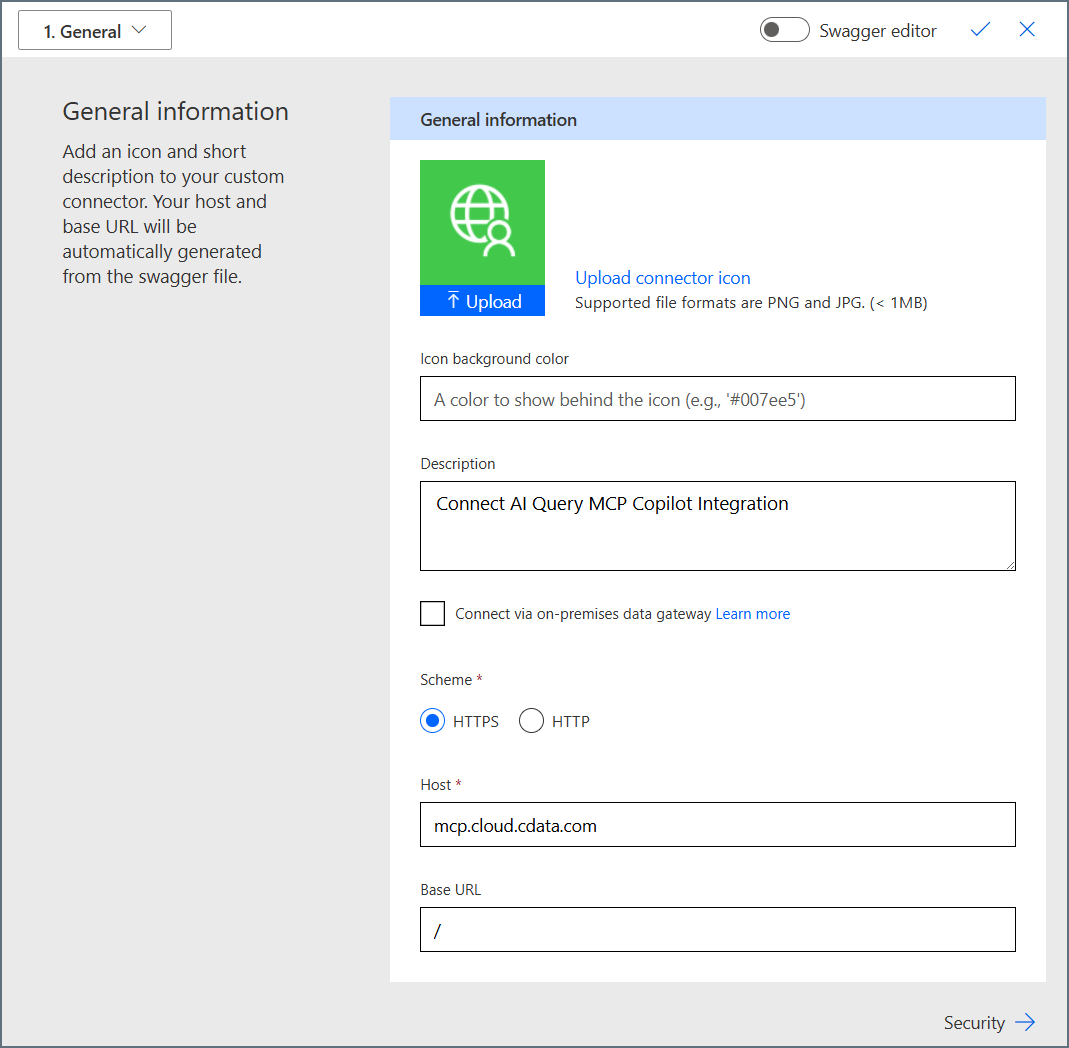The width and height of the screenshot is (1069, 1048).
Task: Select the HTTP scheme radio button
Action: coord(531,721)
